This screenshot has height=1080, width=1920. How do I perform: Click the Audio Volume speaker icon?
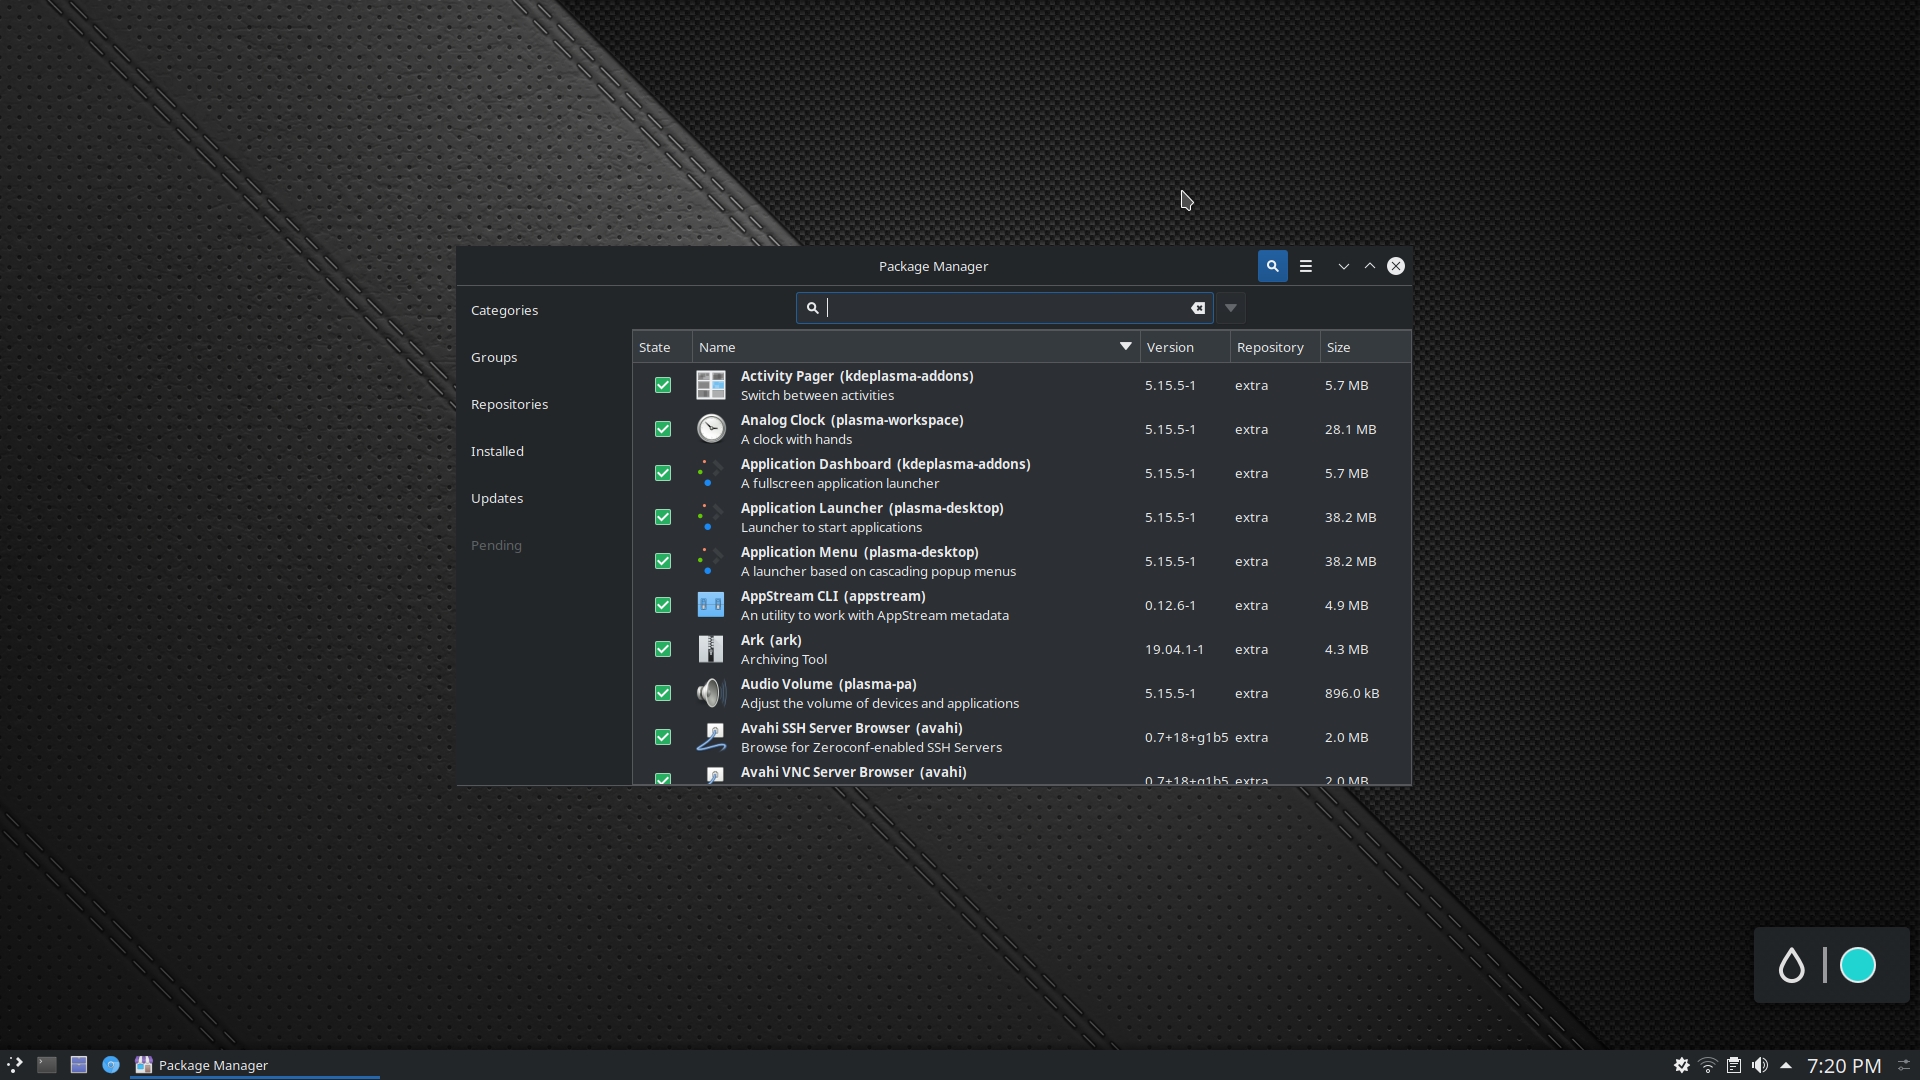[711, 693]
